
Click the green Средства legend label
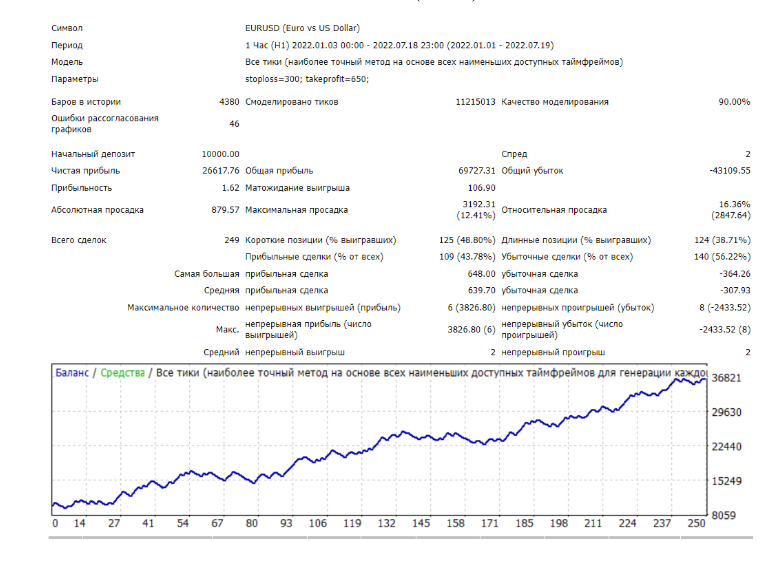(122, 372)
